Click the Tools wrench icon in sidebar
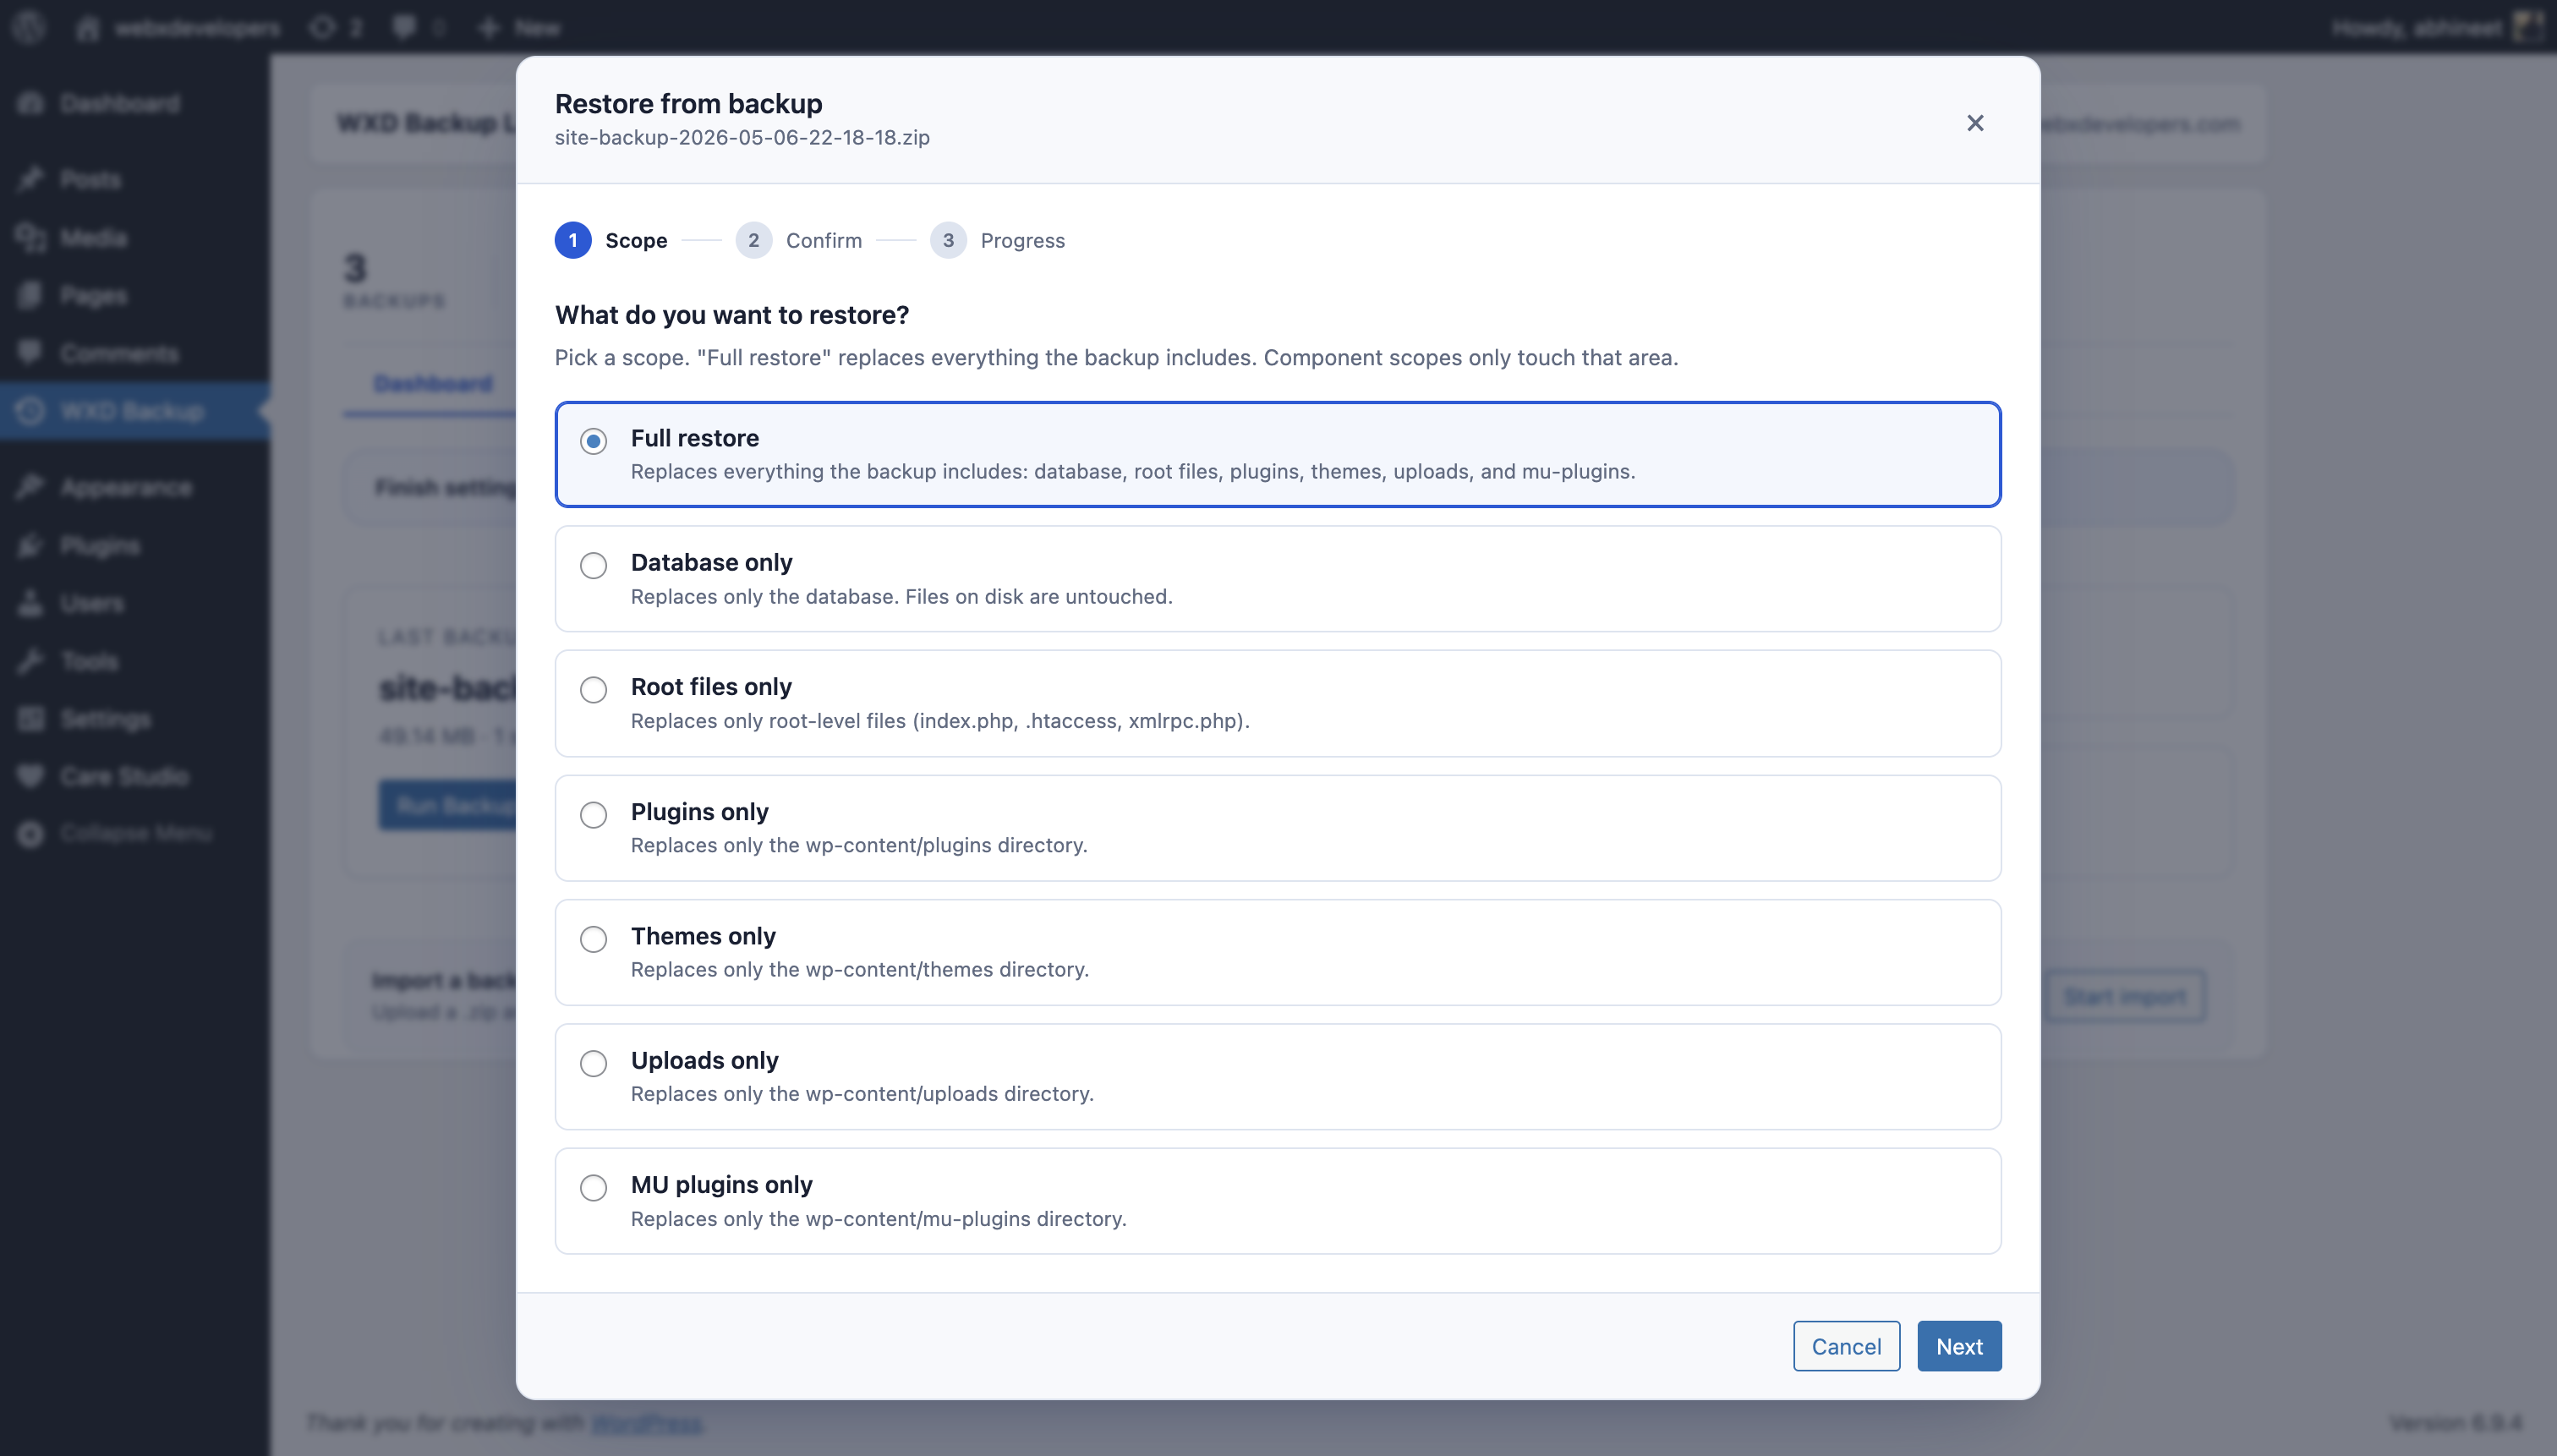The height and width of the screenshot is (1456, 2557). 30,661
